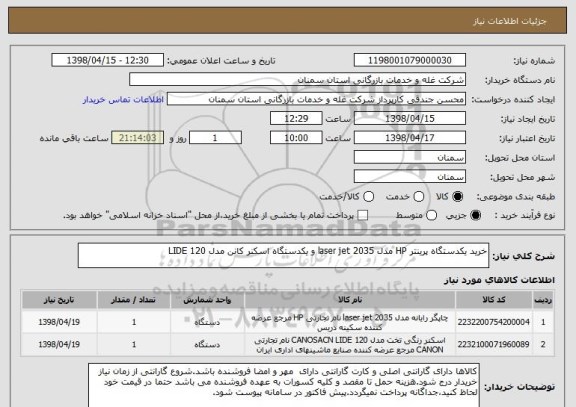Click the quantity cell in the scanner row
The width and height of the screenshot is (576, 407).
[134, 345]
